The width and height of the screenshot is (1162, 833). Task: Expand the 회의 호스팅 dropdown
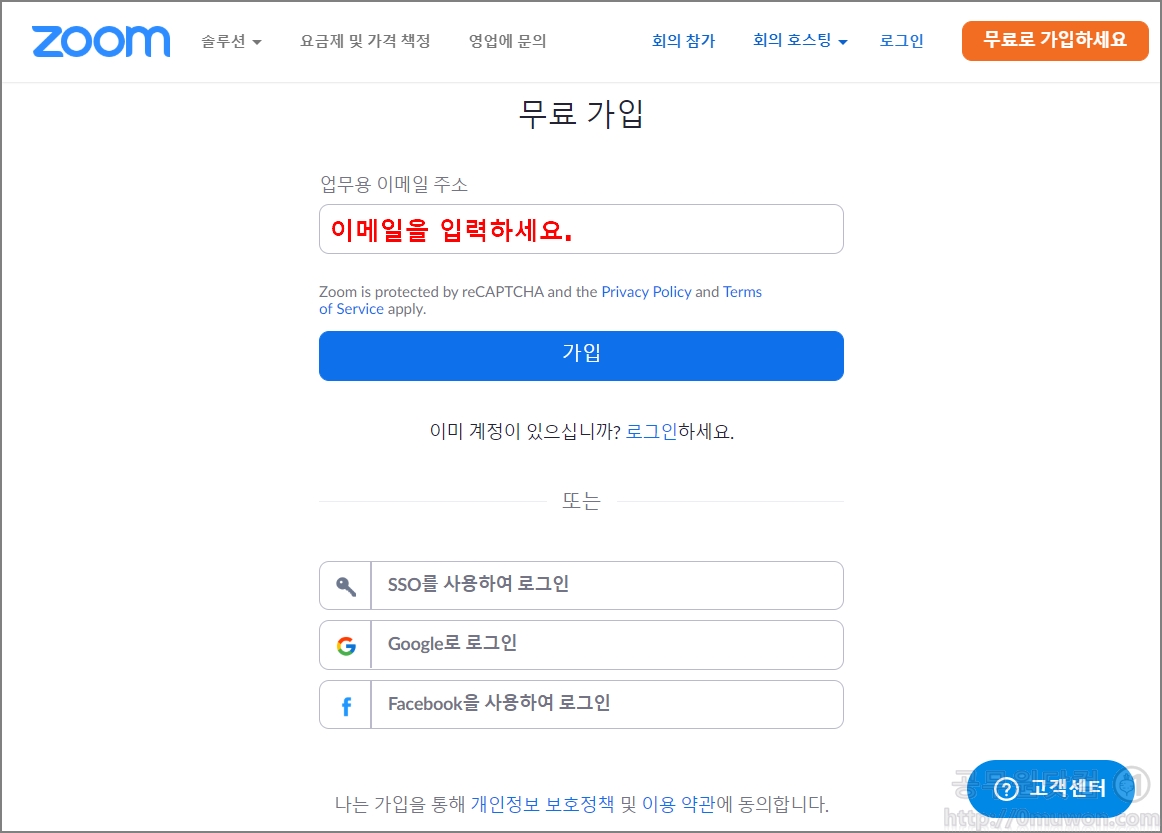[x=800, y=41]
